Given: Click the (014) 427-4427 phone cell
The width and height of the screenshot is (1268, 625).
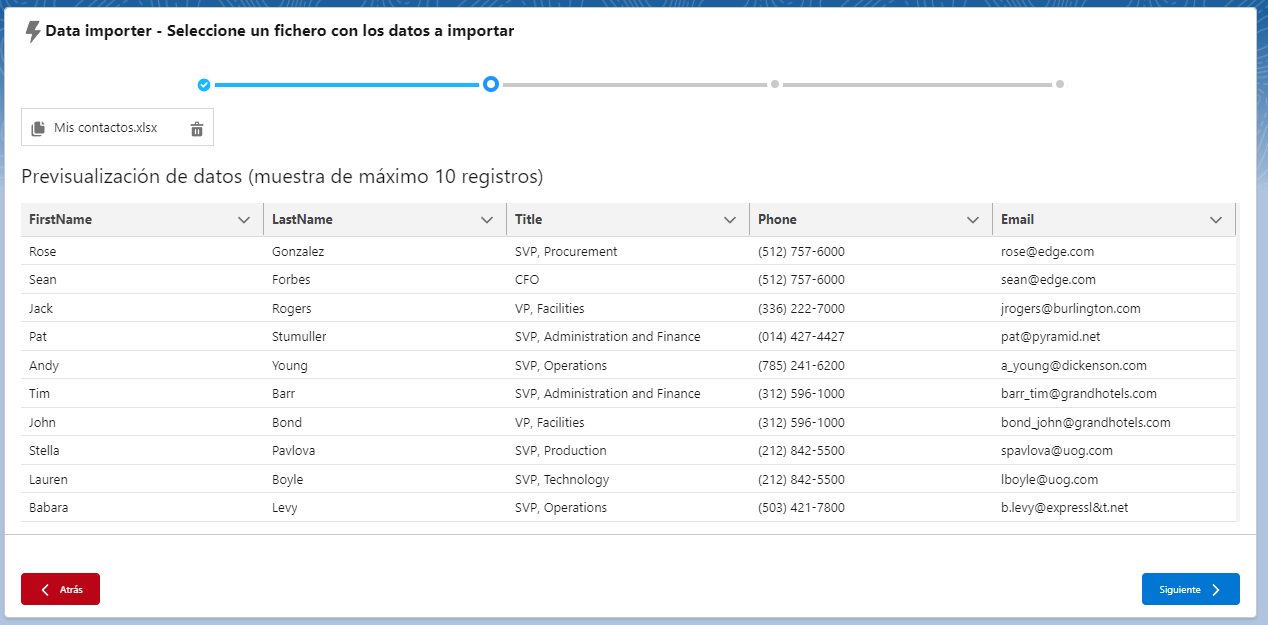Looking at the screenshot, I should [x=871, y=337].
